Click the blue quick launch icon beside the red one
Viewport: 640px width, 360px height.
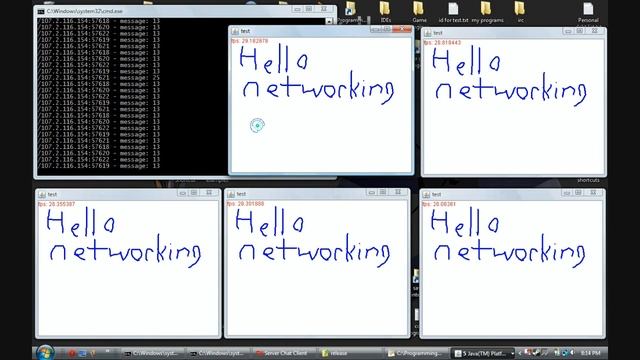point(82,353)
